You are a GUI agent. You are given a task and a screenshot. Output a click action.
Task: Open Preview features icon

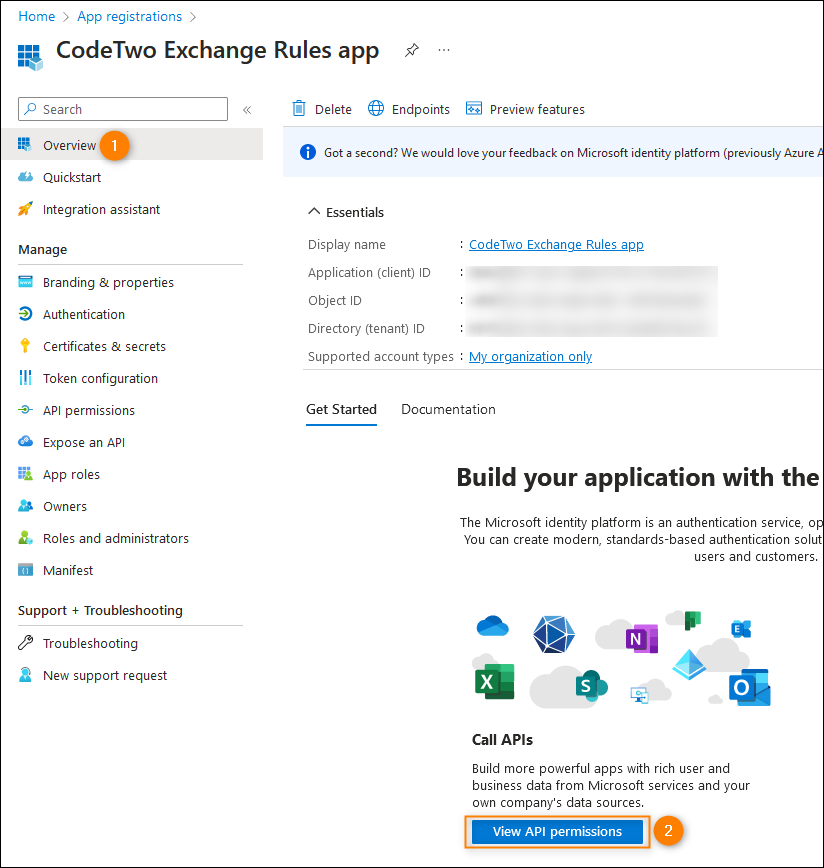[474, 108]
